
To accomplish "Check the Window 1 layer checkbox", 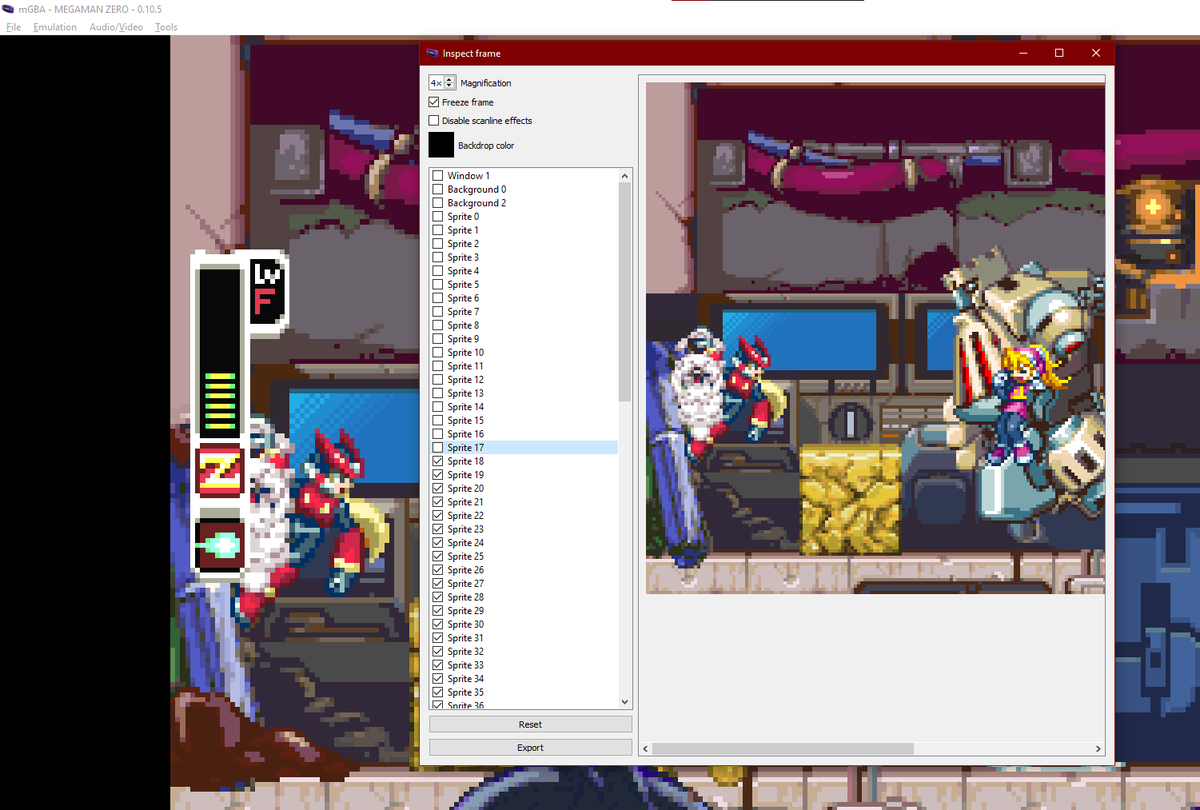I will click(x=438, y=176).
